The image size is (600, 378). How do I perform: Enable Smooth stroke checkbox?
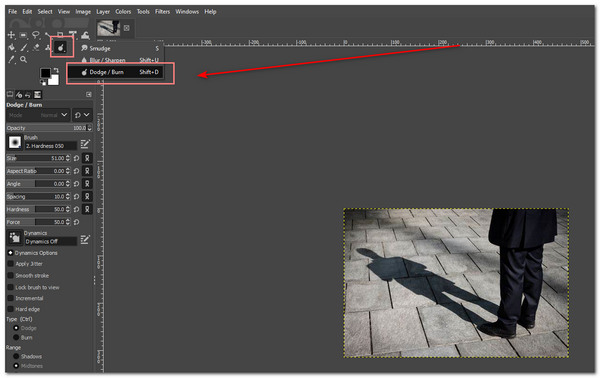pyautogui.click(x=11, y=275)
